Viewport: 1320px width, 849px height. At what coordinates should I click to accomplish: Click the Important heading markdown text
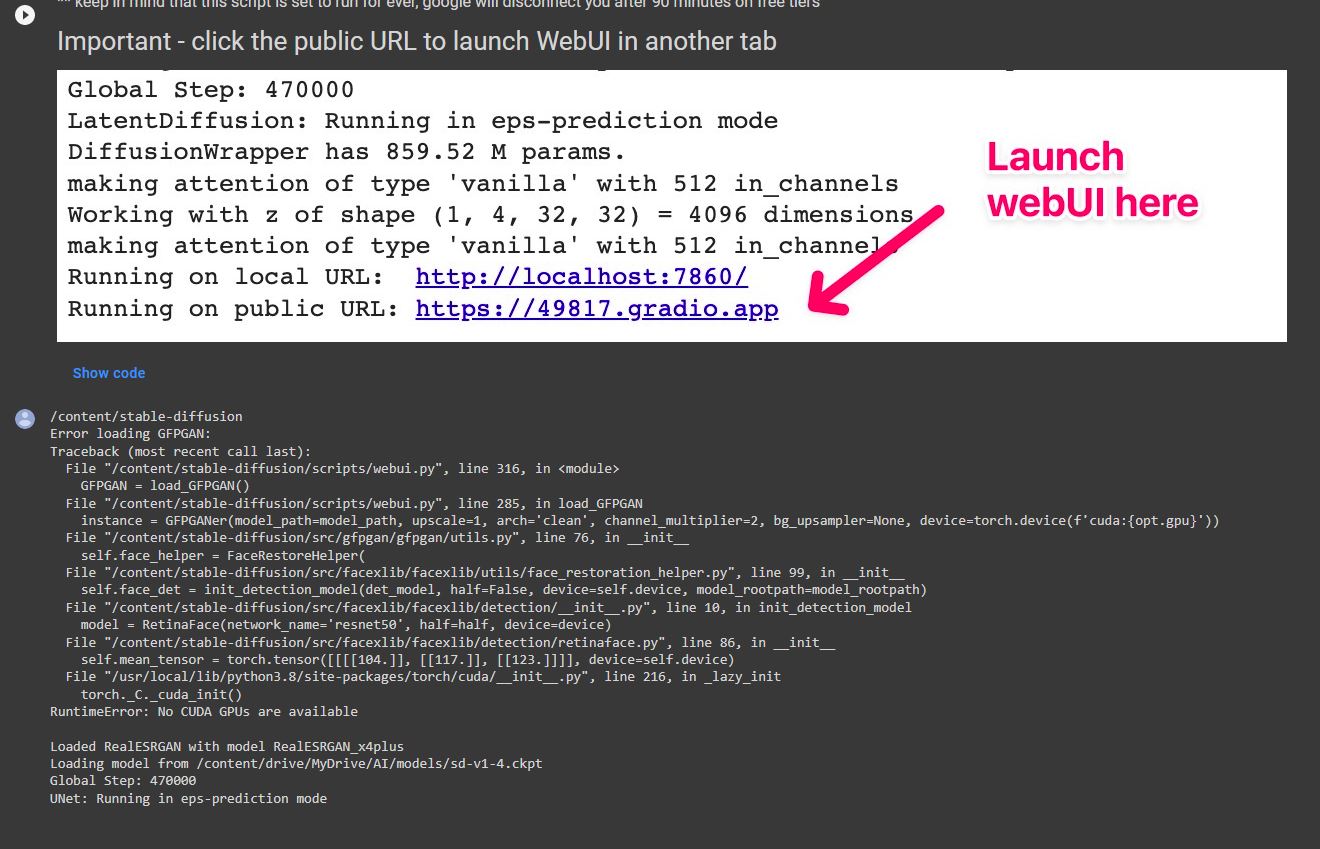(417, 41)
